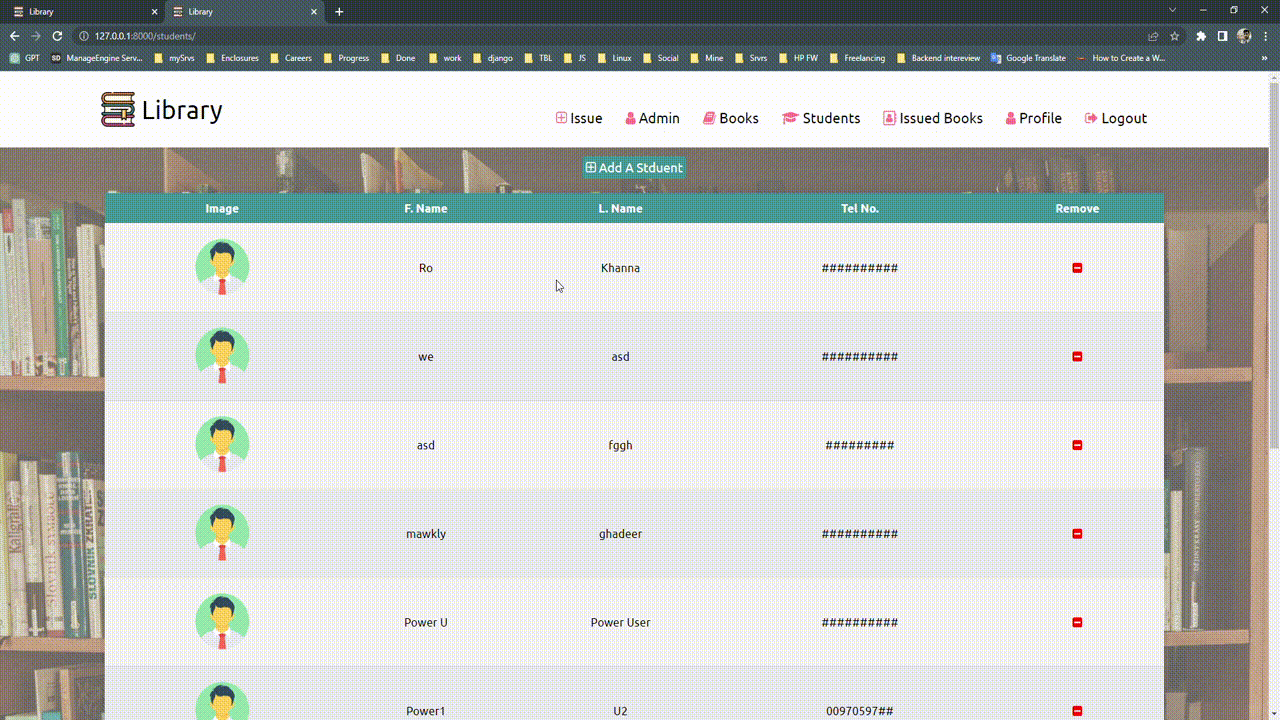The width and height of the screenshot is (1280, 720).
Task: Reload the current page
Action: coord(57,36)
